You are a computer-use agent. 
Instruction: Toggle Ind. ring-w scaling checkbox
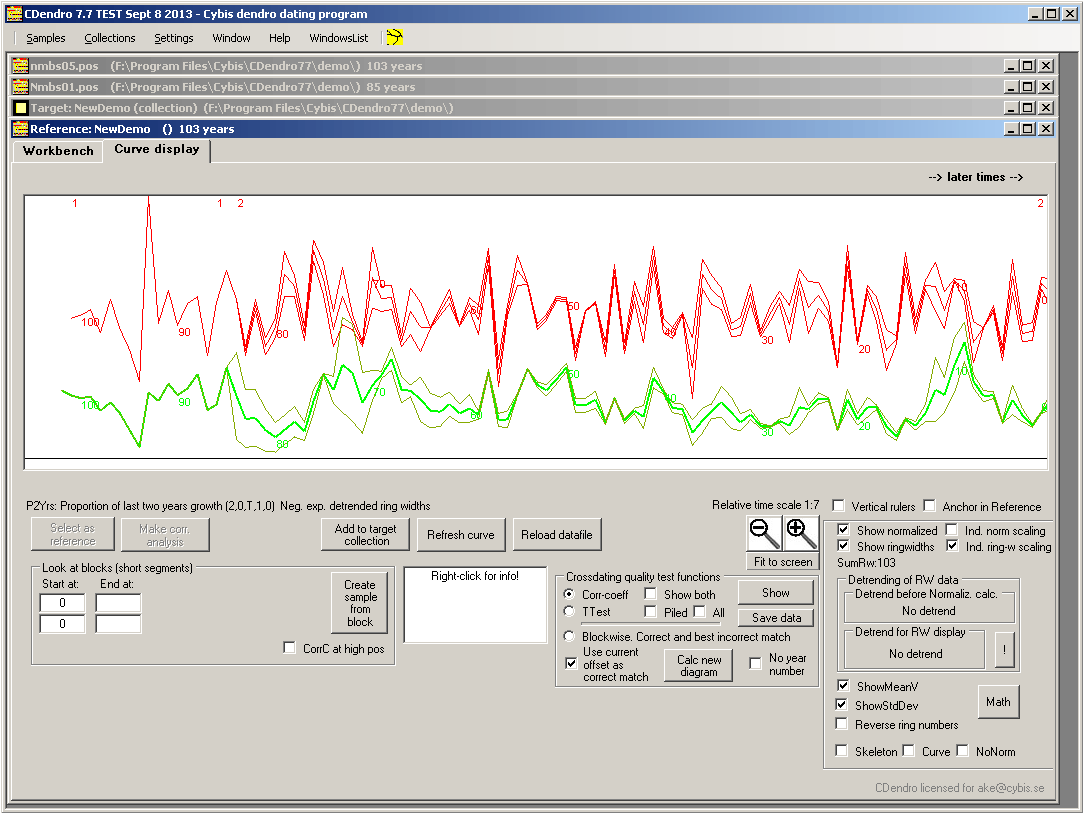click(x=952, y=546)
